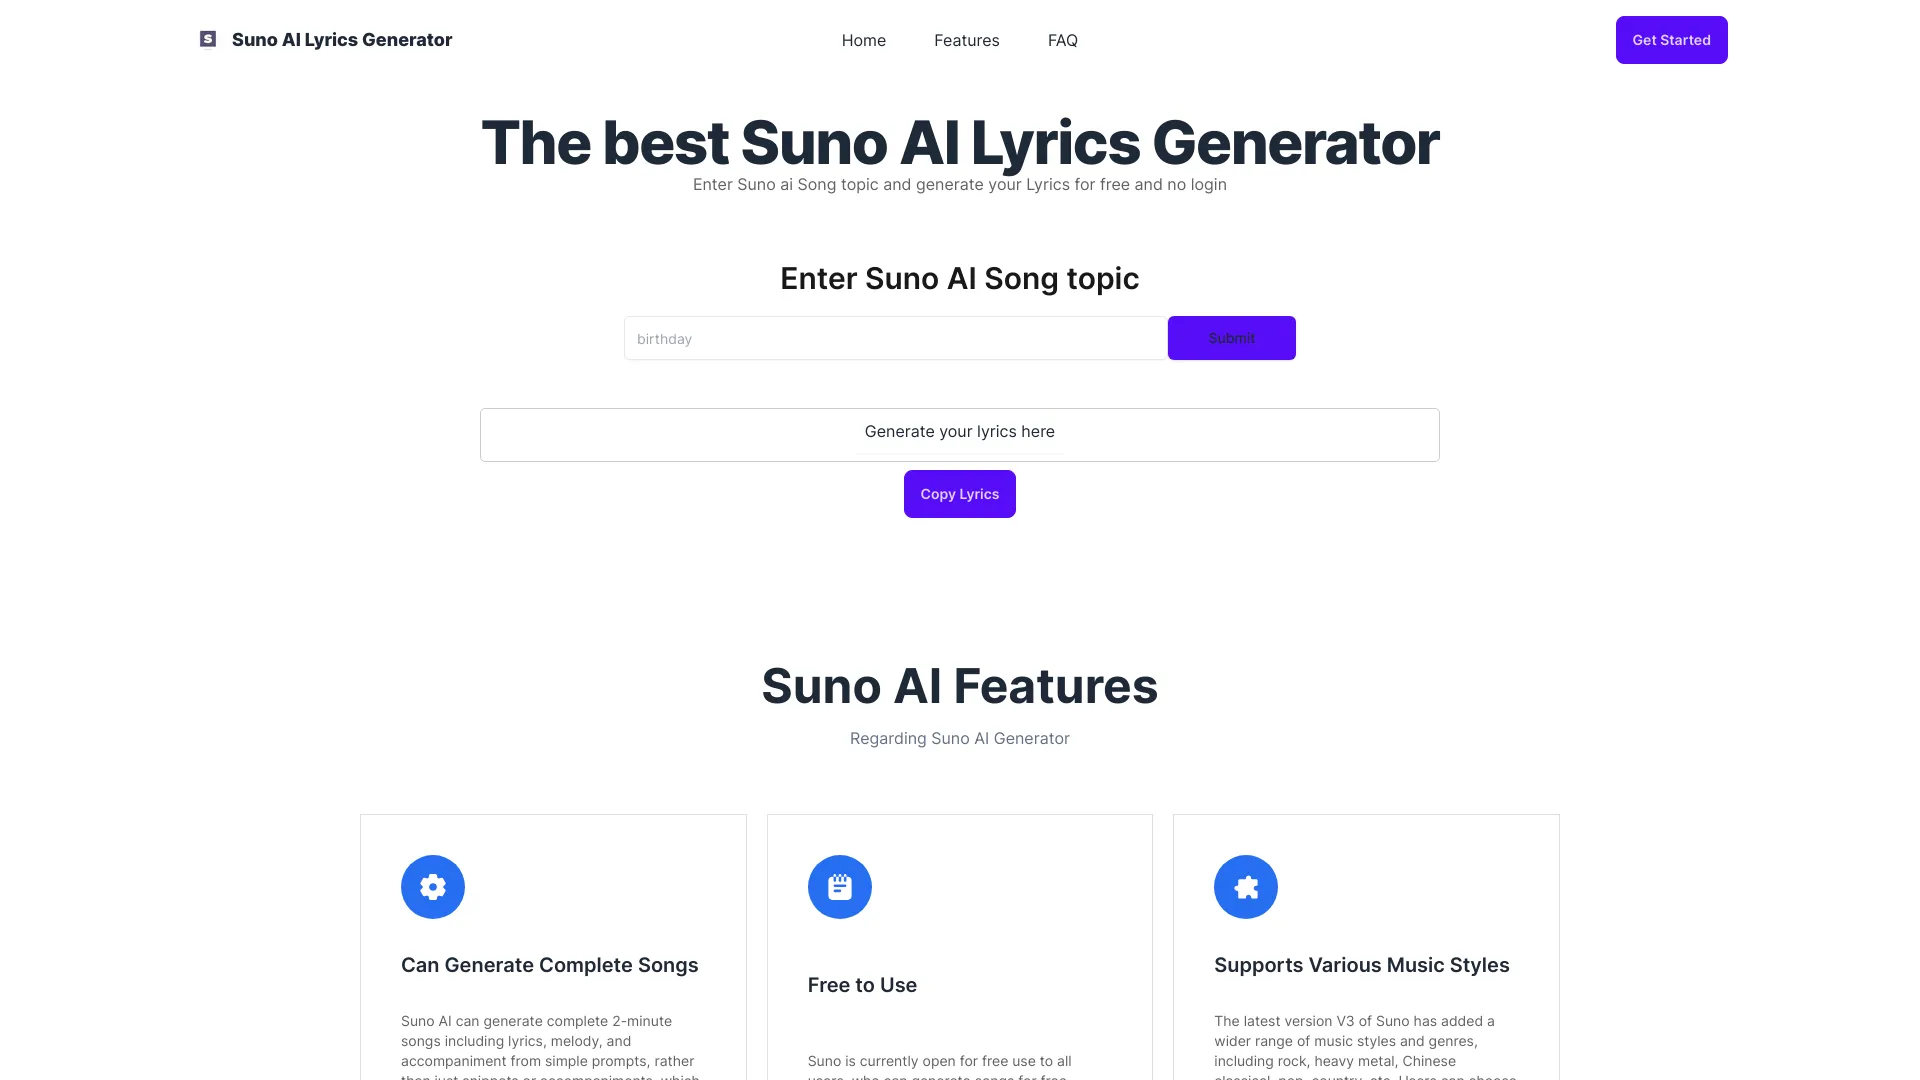Click the gear settings icon in Can Generate Complete Songs card
The height and width of the screenshot is (1080, 1920).
[433, 886]
